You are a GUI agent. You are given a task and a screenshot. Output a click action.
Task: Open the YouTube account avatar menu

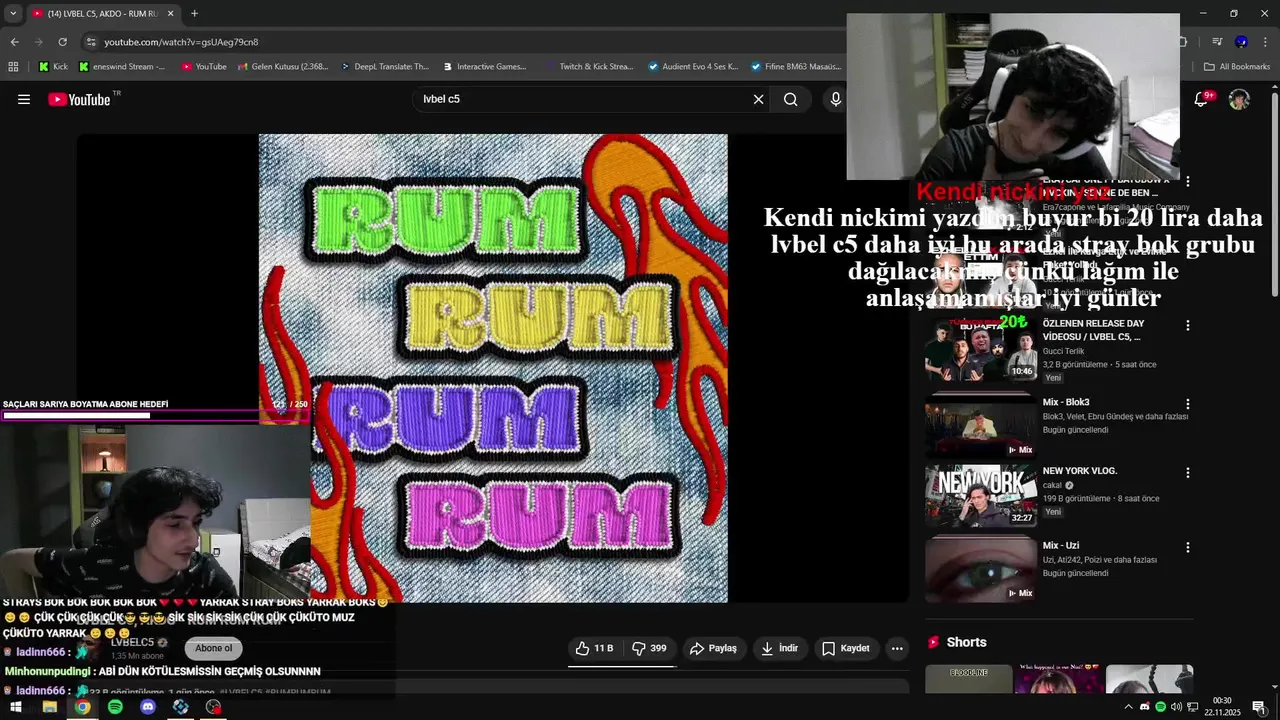tap(1239, 99)
